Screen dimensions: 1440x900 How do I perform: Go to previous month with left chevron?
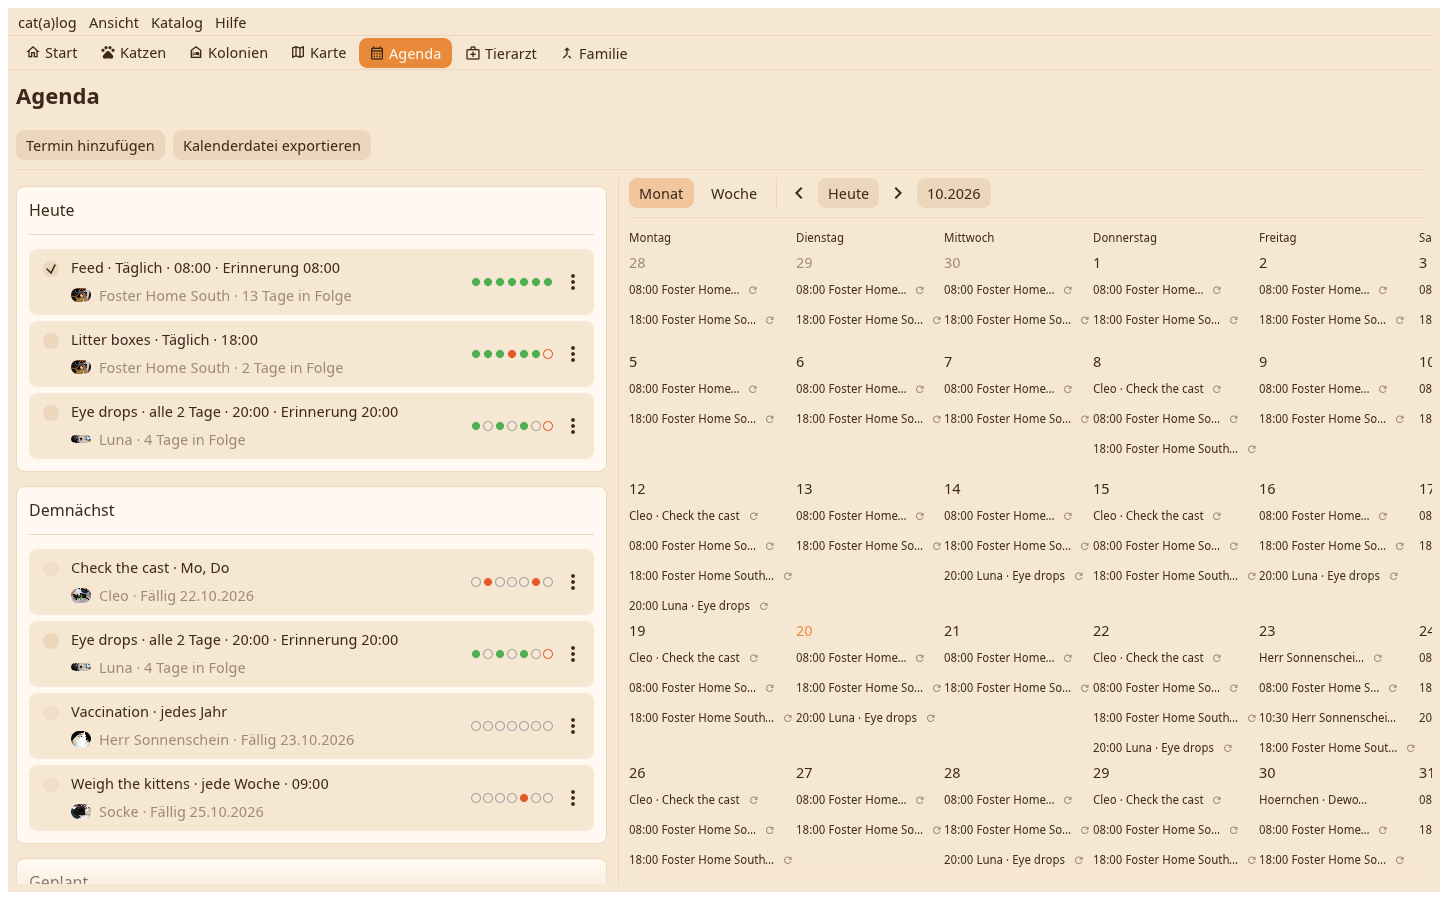799,193
